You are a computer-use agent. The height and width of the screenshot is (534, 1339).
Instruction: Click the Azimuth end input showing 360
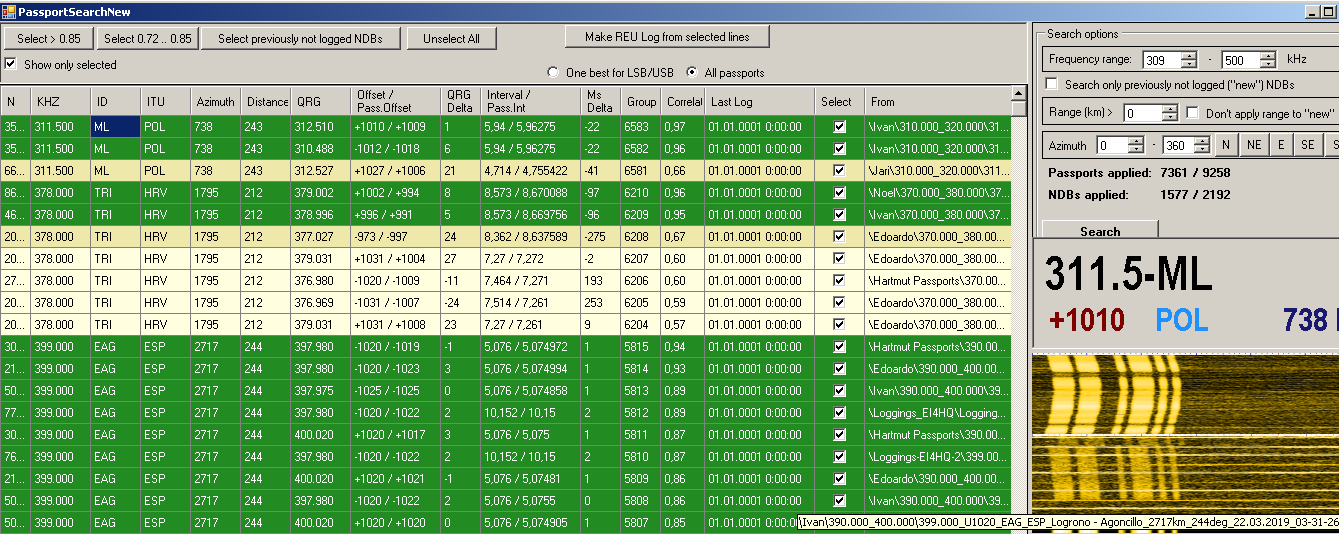click(x=1179, y=145)
